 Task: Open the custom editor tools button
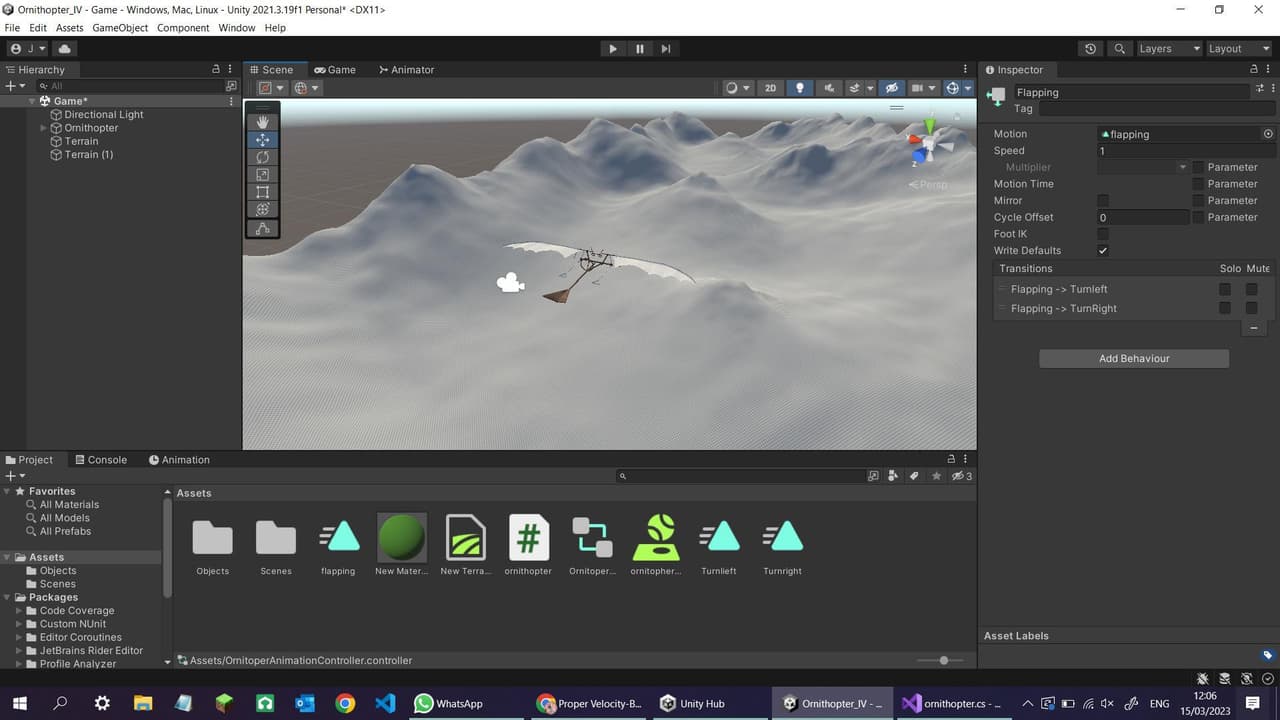pos(262,229)
